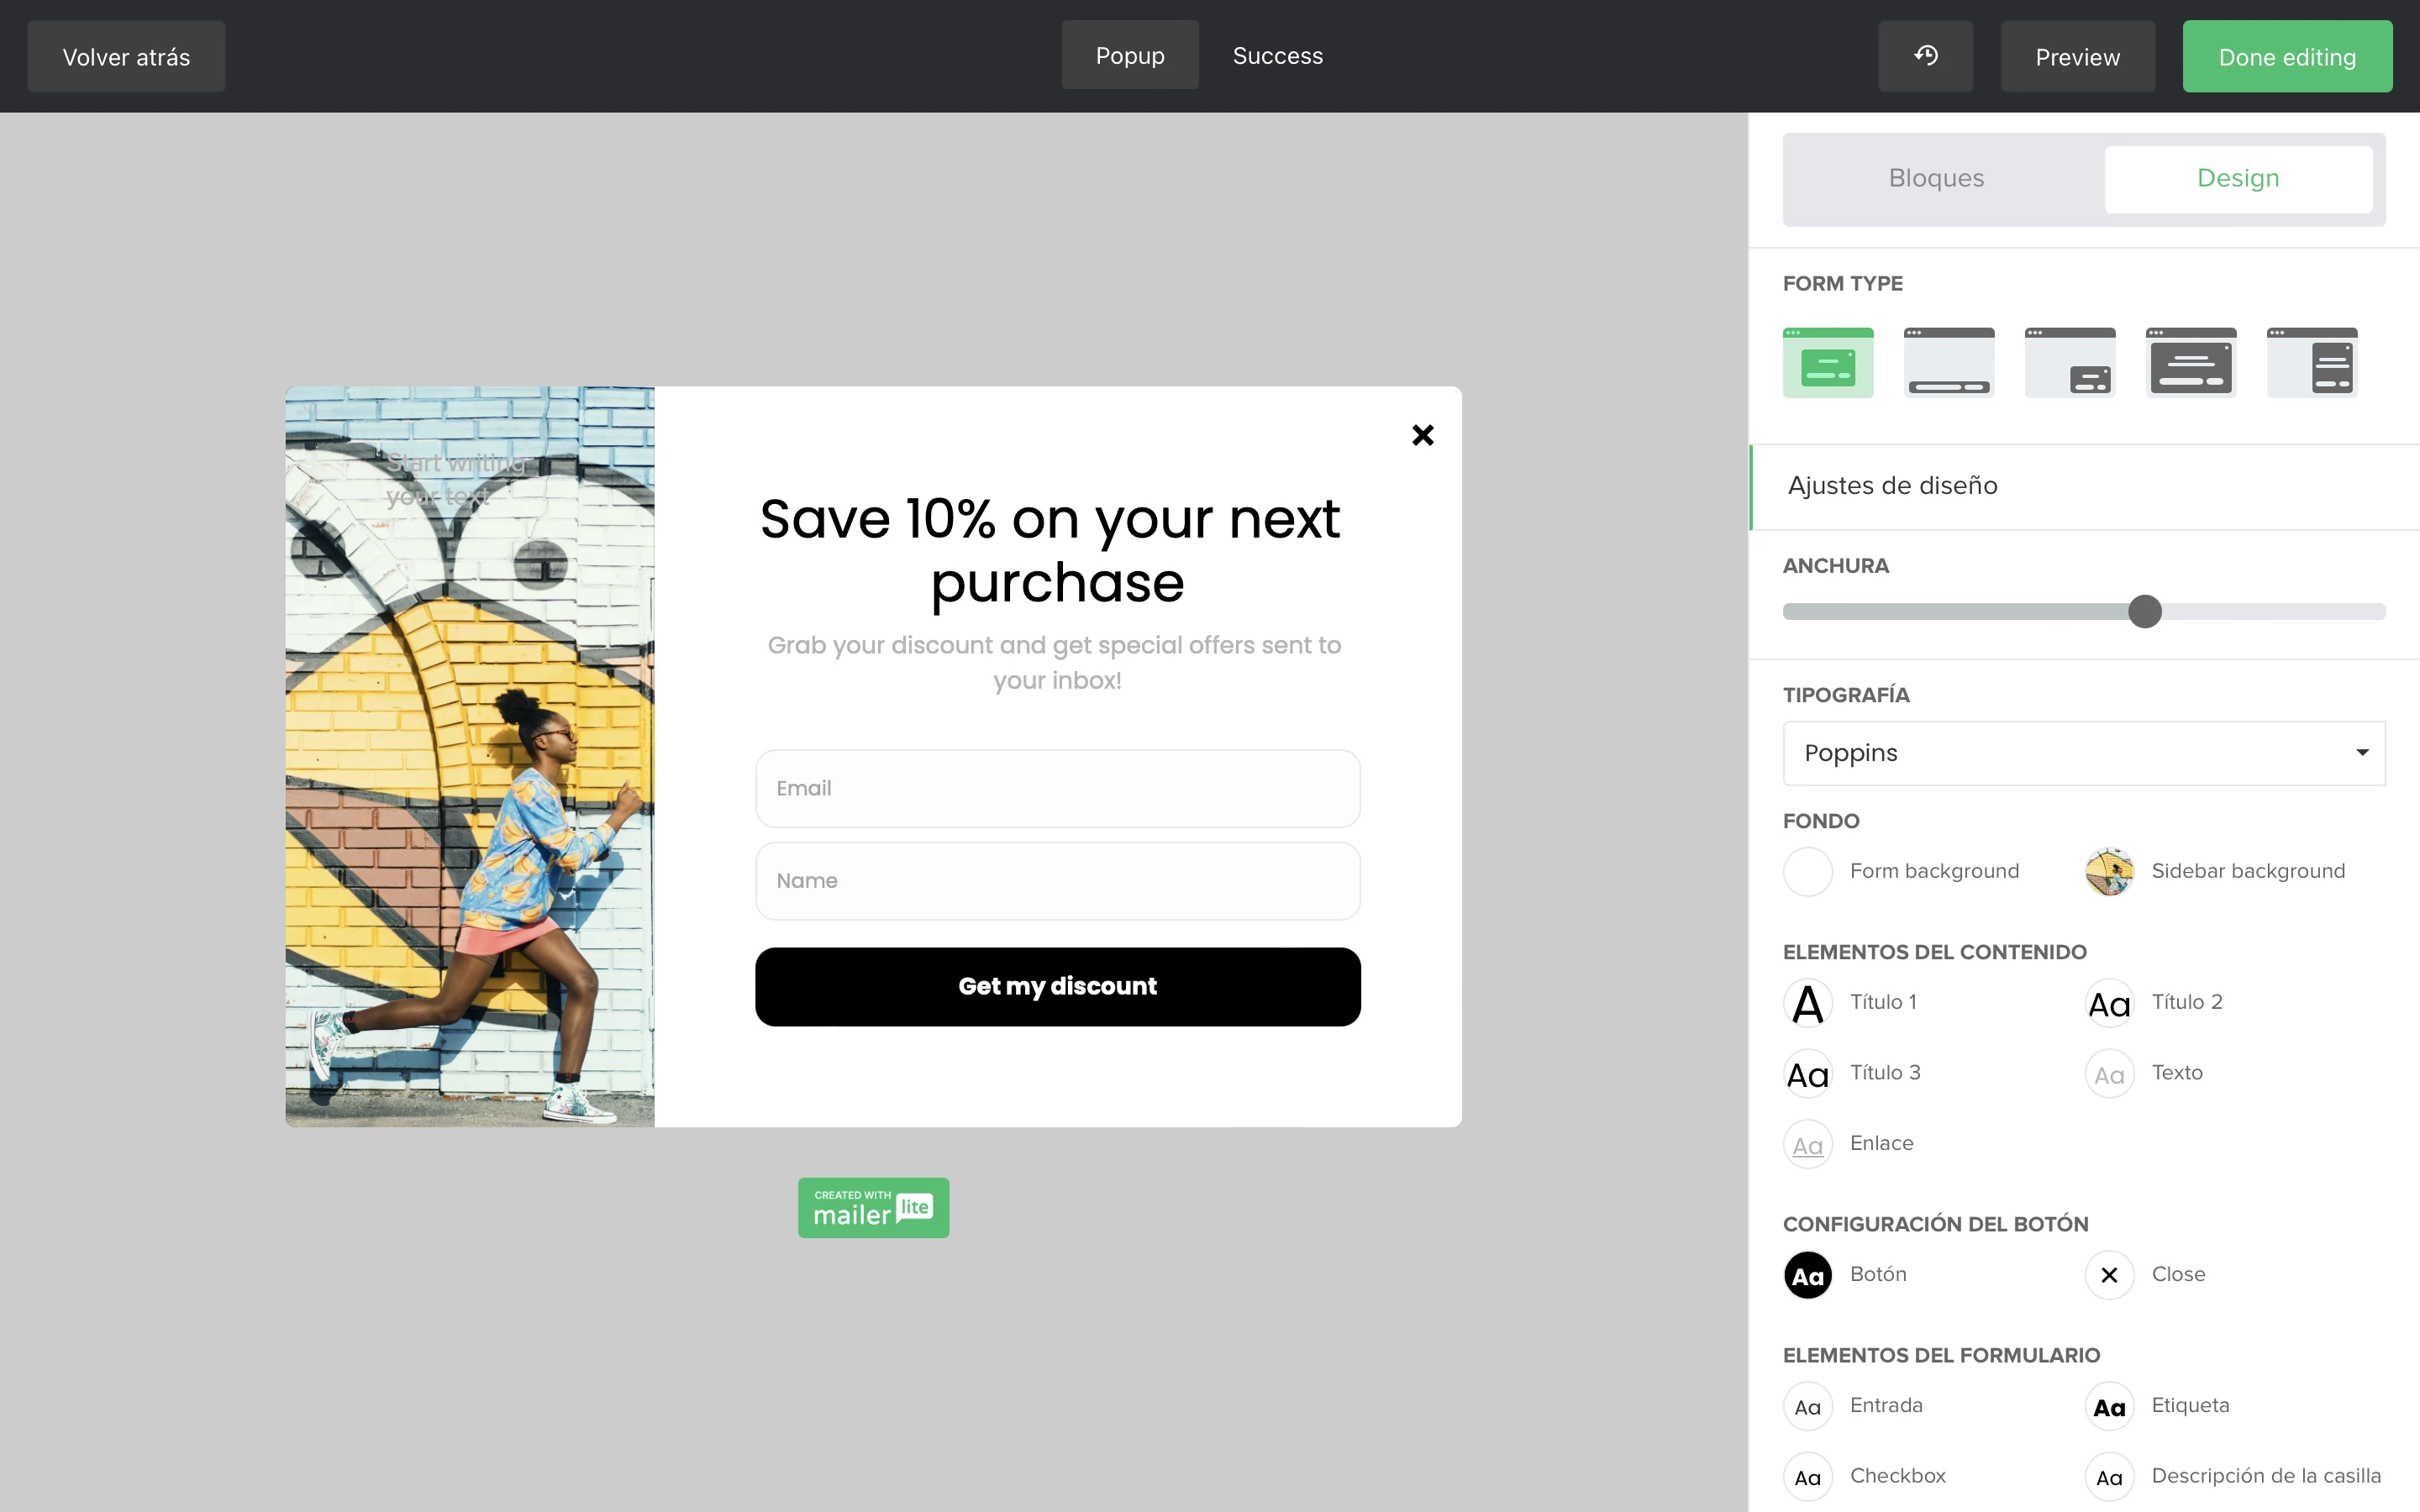Select the centered popup form type
The image size is (2420, 1512).
click(x=1828, y=363)
